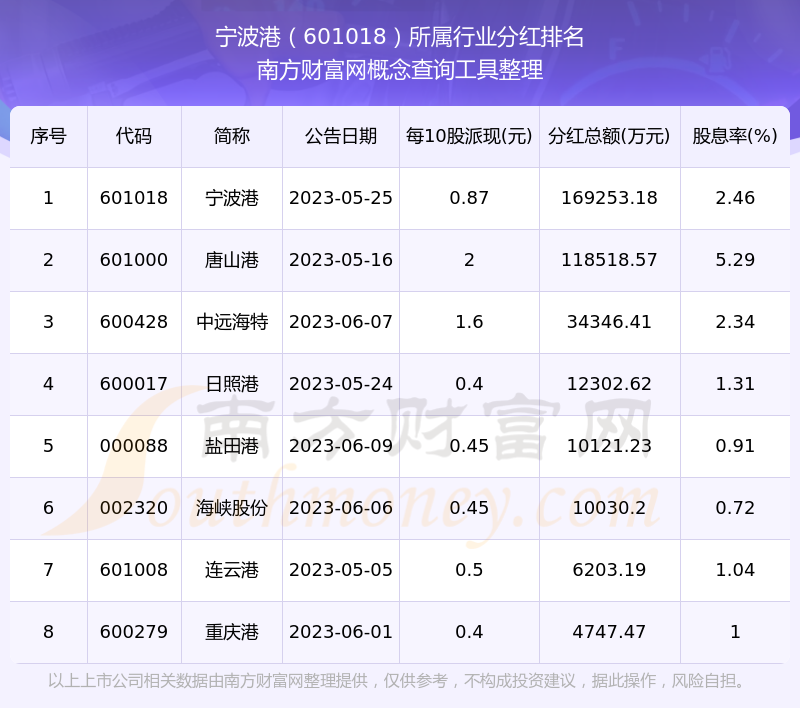Image resolution: width=800 pixels, height=708 pixels.
Task: Select stock code 601018
Action: point(134,198)
